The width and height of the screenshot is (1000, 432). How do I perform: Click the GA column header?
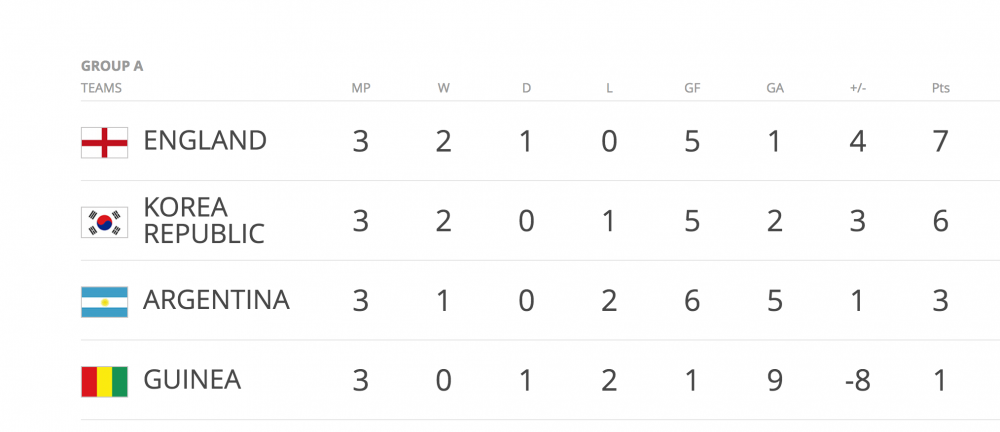coord(775,88)
